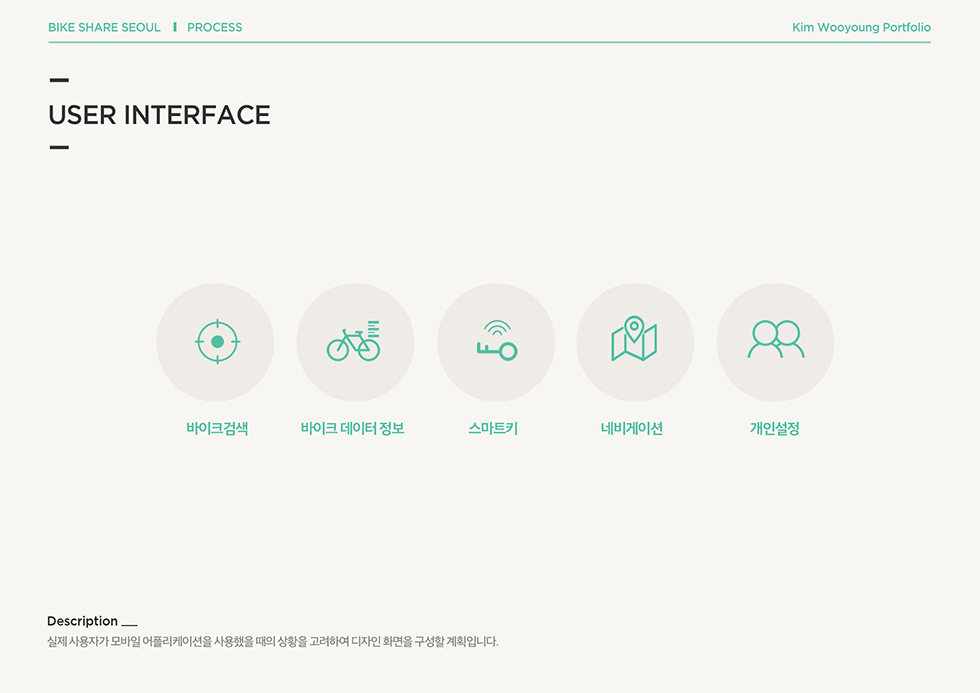Click the 개인설정 label

[x=775, y=429]
